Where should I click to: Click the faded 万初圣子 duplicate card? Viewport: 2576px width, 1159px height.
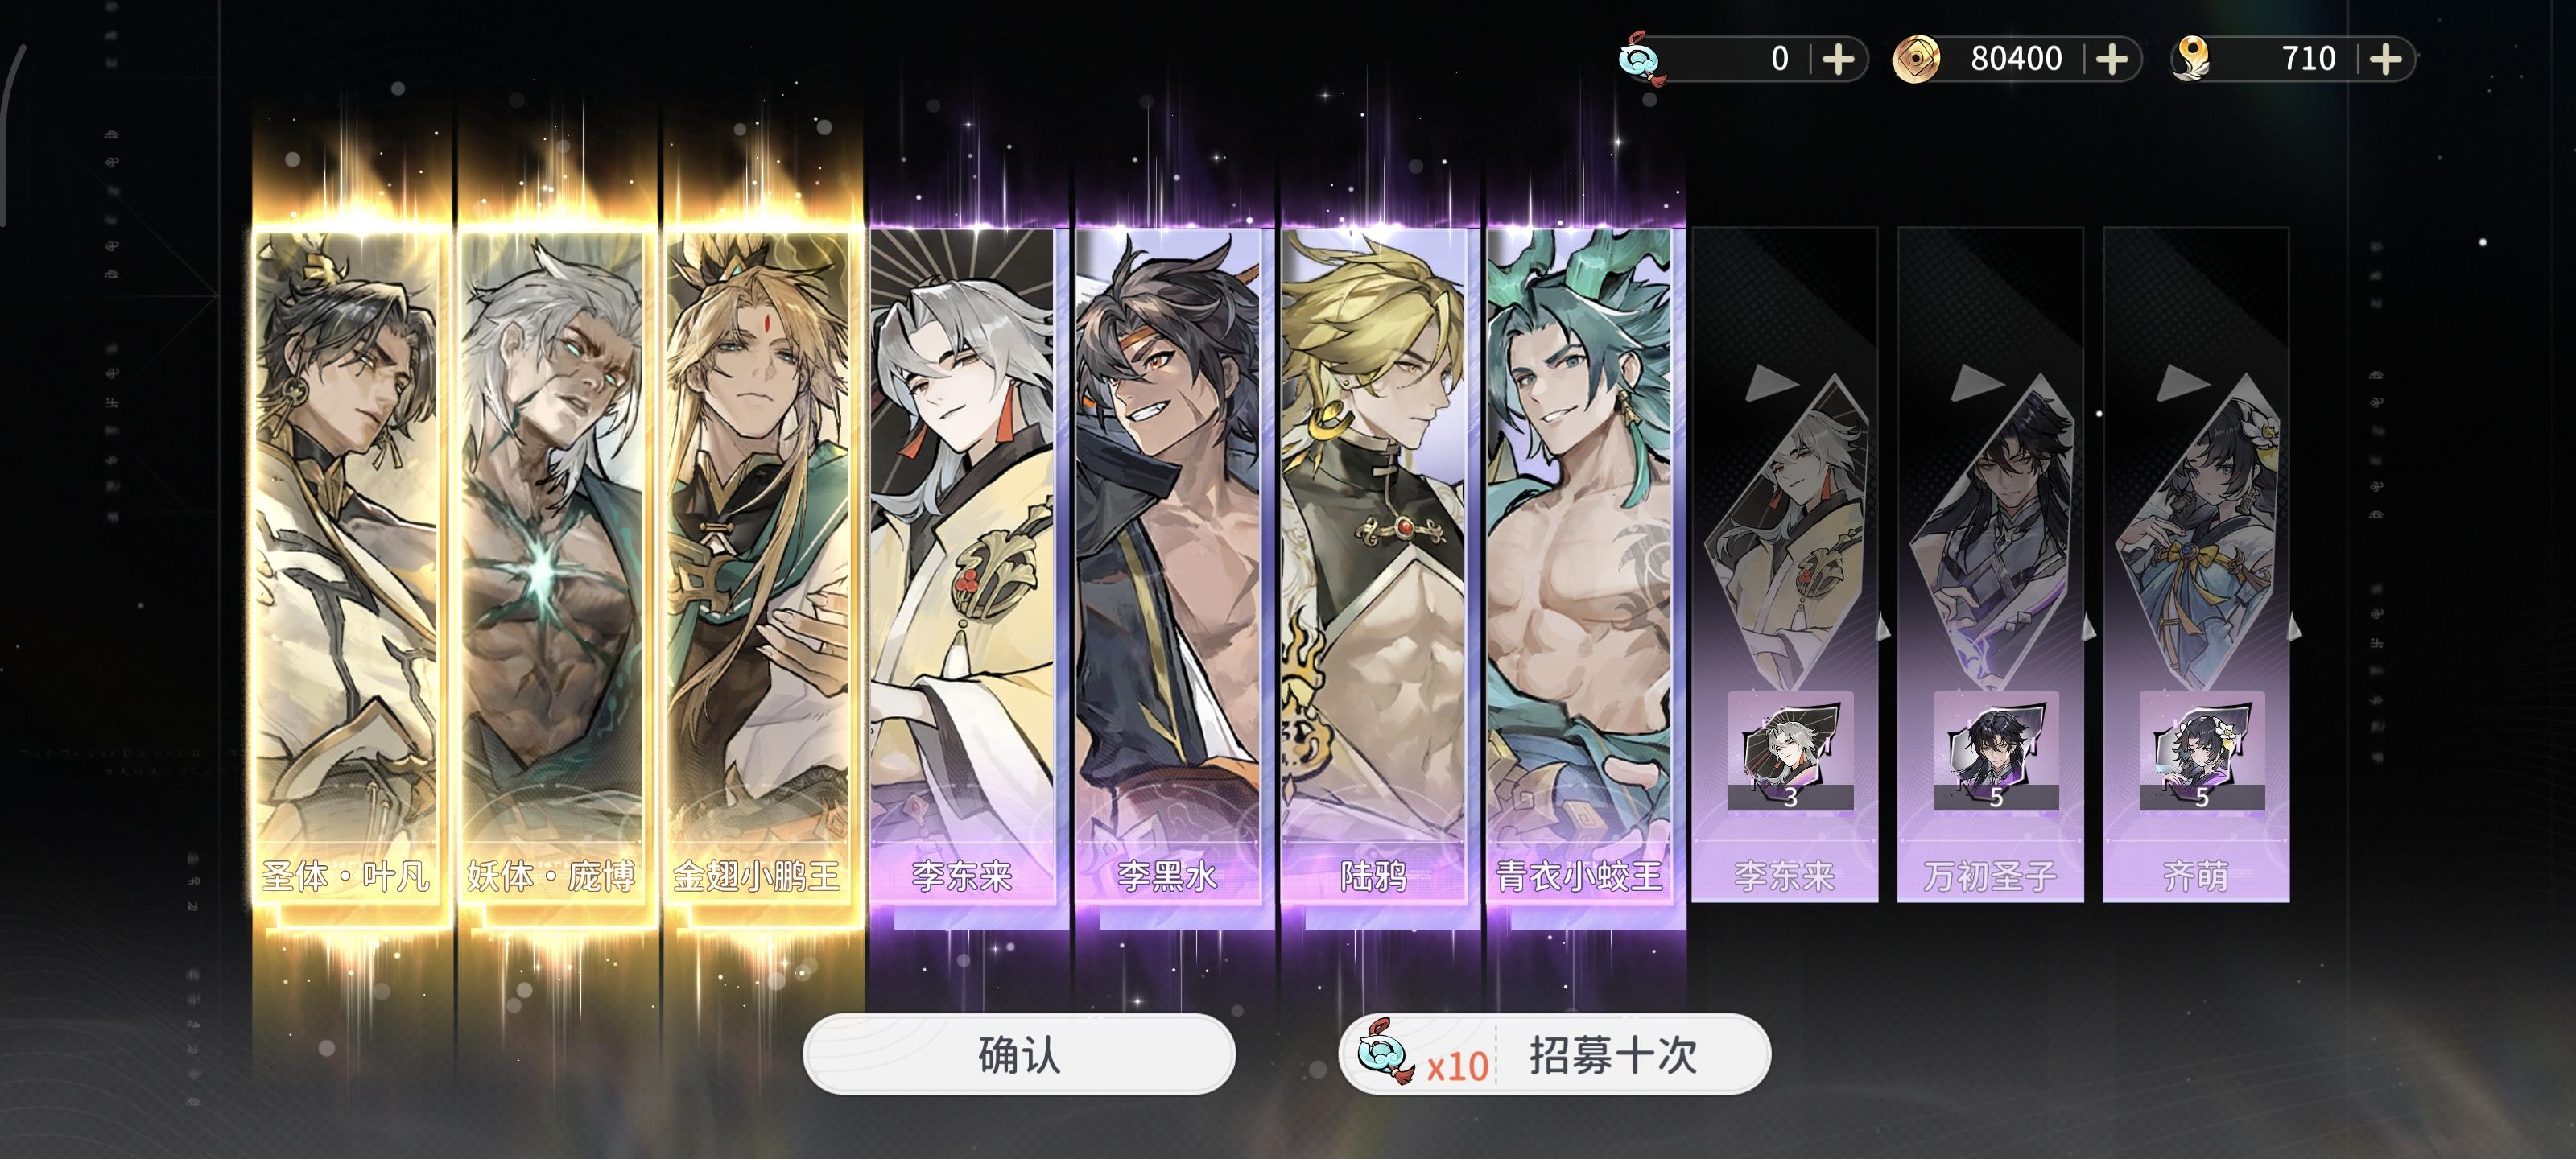click(x=1991, y=565)
